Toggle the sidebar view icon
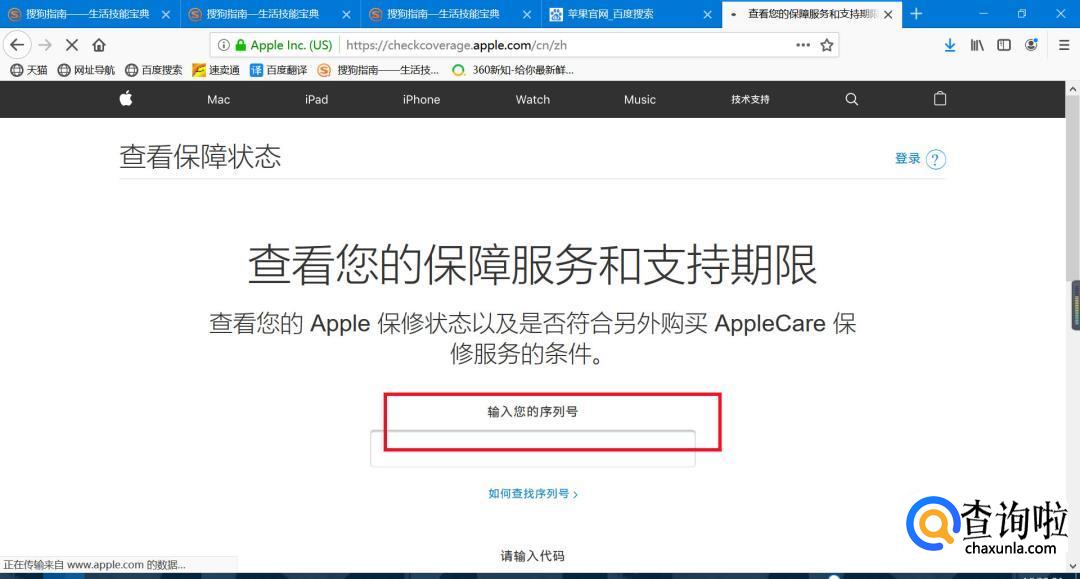 point(1004,45)
